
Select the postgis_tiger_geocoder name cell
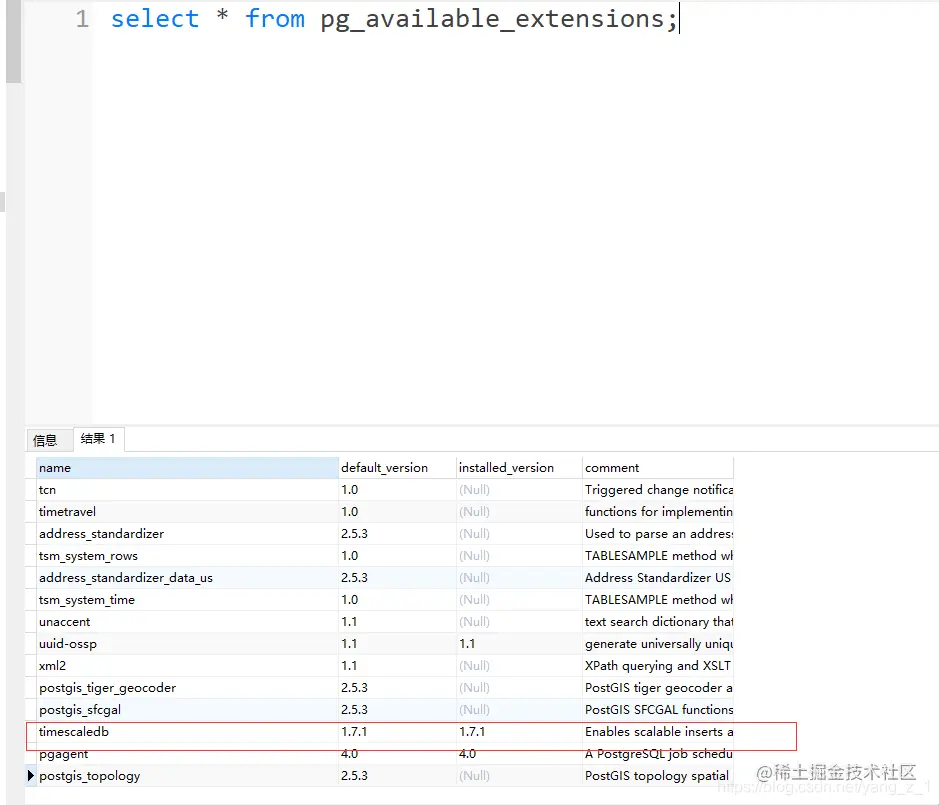click(187, 688)
